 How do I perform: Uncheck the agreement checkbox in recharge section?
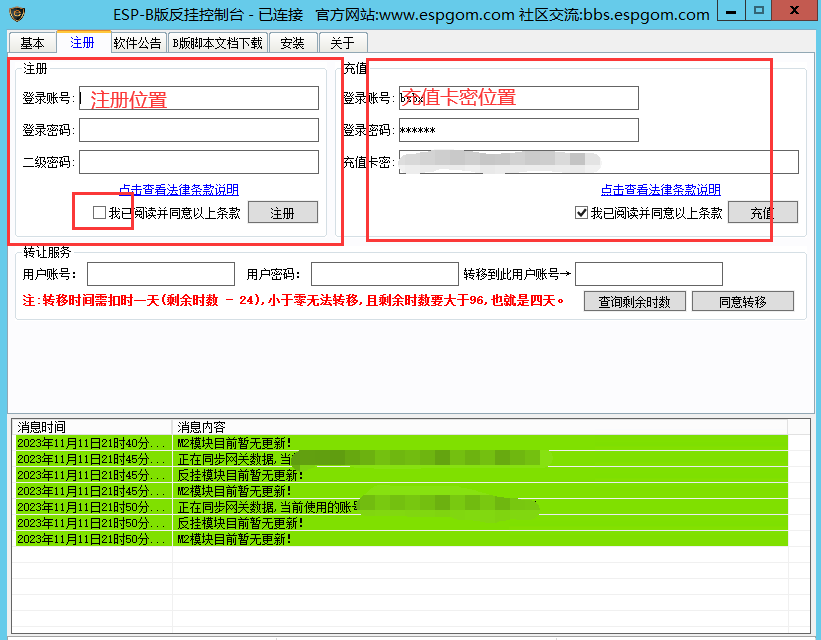click(581, 213)
